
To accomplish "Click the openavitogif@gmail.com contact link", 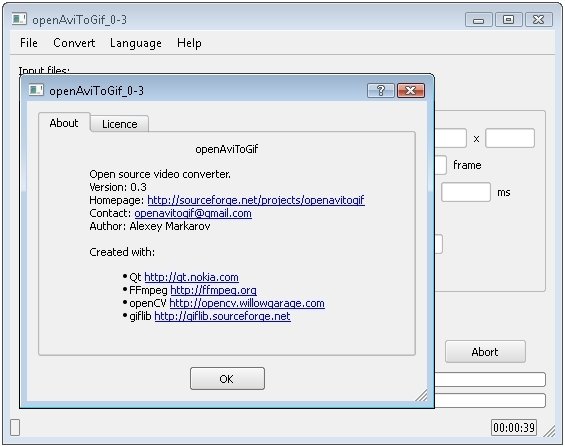I will pos(193,213).
